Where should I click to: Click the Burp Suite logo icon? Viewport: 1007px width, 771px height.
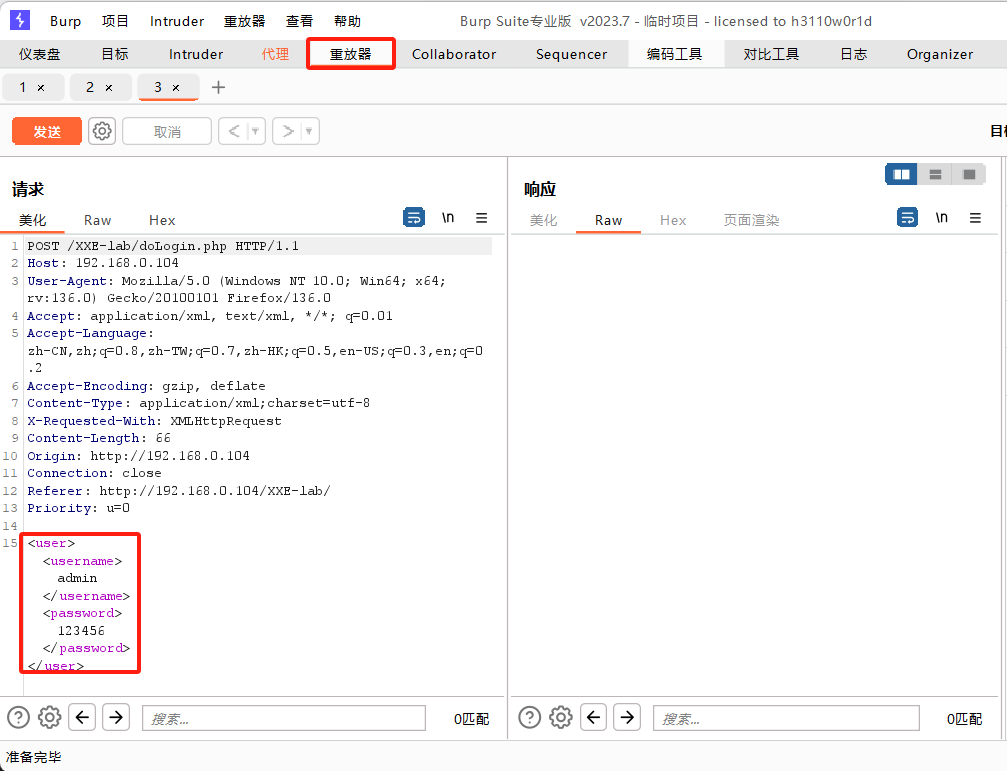click(20, 21)
